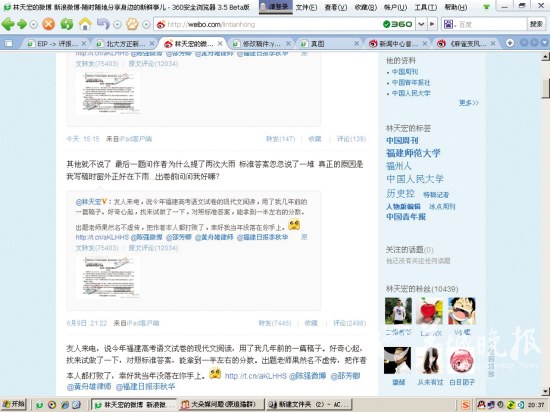The image size is (550, 412).
Task: Click 转发(7446) on the 21:22 post
Action: 275,323
